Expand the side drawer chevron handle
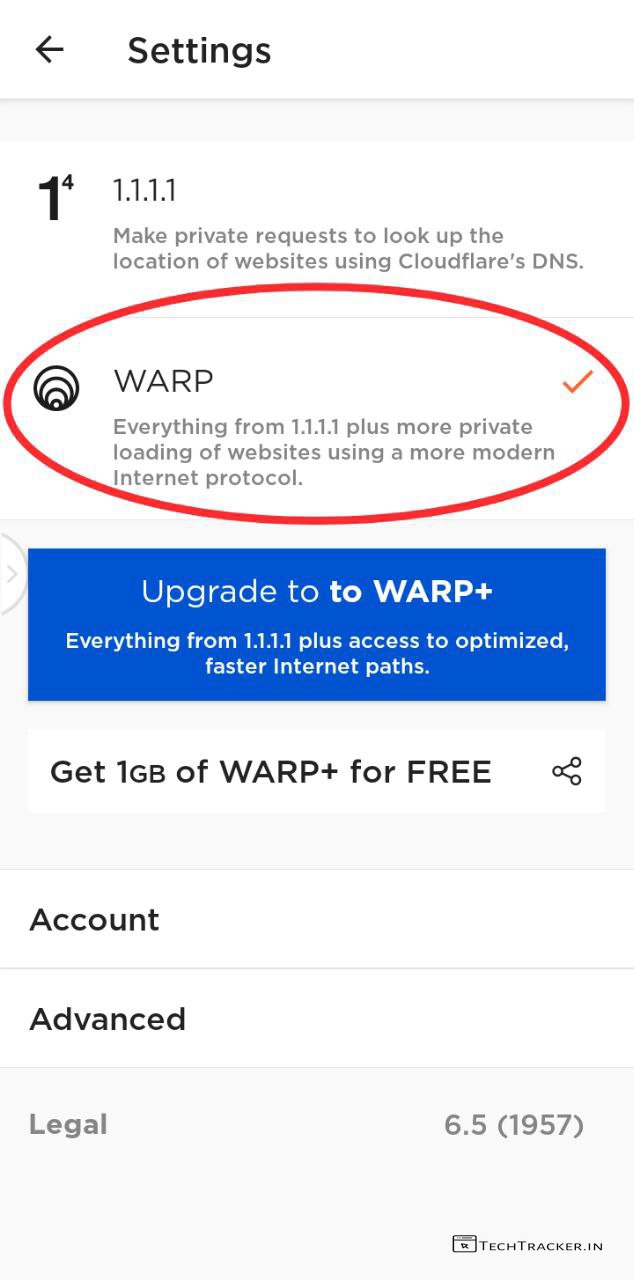Screen dimensions: 634x1280 (12, 574)
